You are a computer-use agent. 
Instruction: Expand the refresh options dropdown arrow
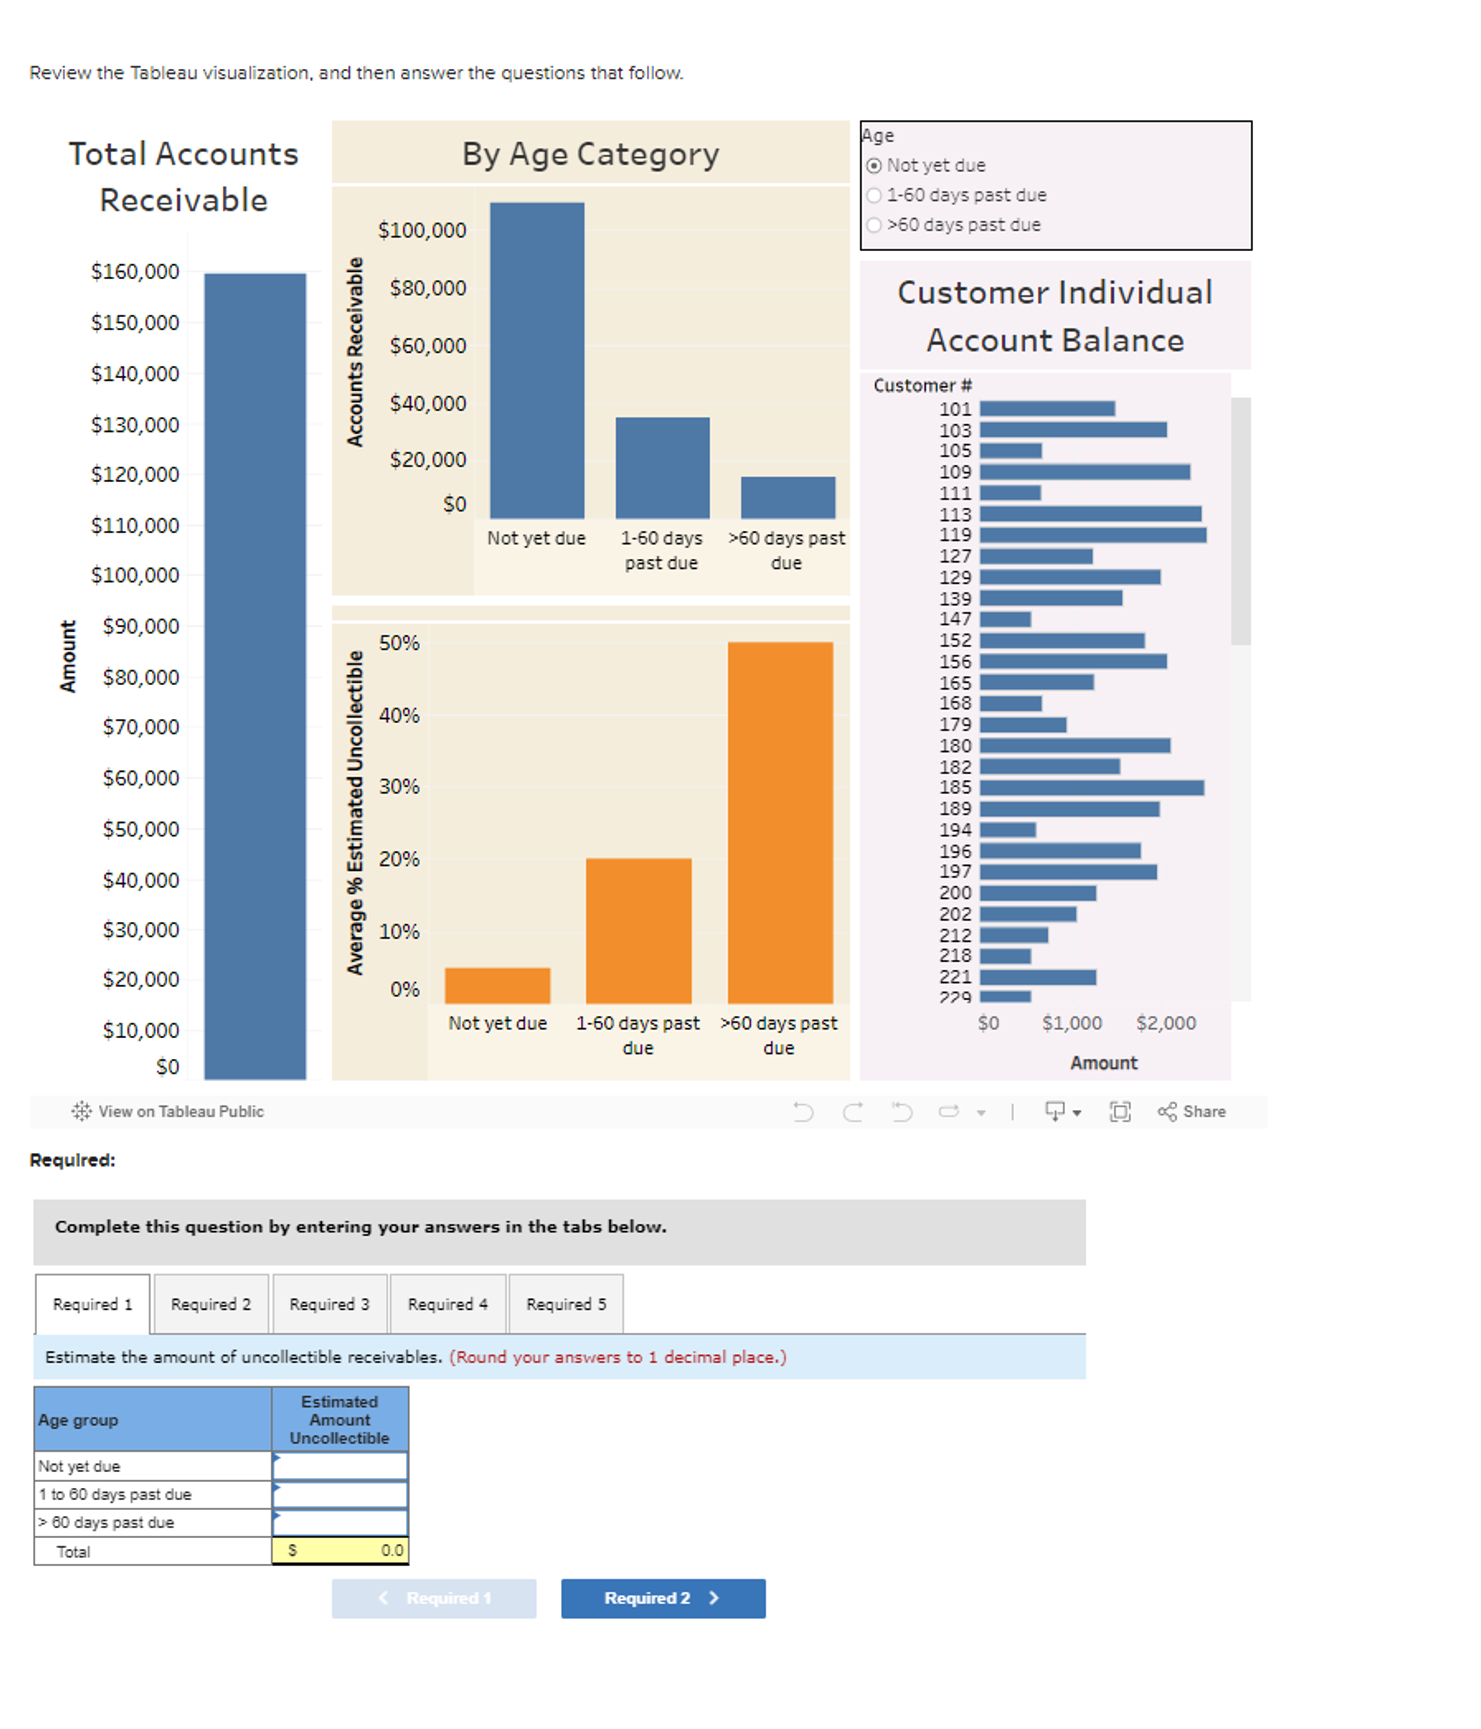tap(981, 1113)
